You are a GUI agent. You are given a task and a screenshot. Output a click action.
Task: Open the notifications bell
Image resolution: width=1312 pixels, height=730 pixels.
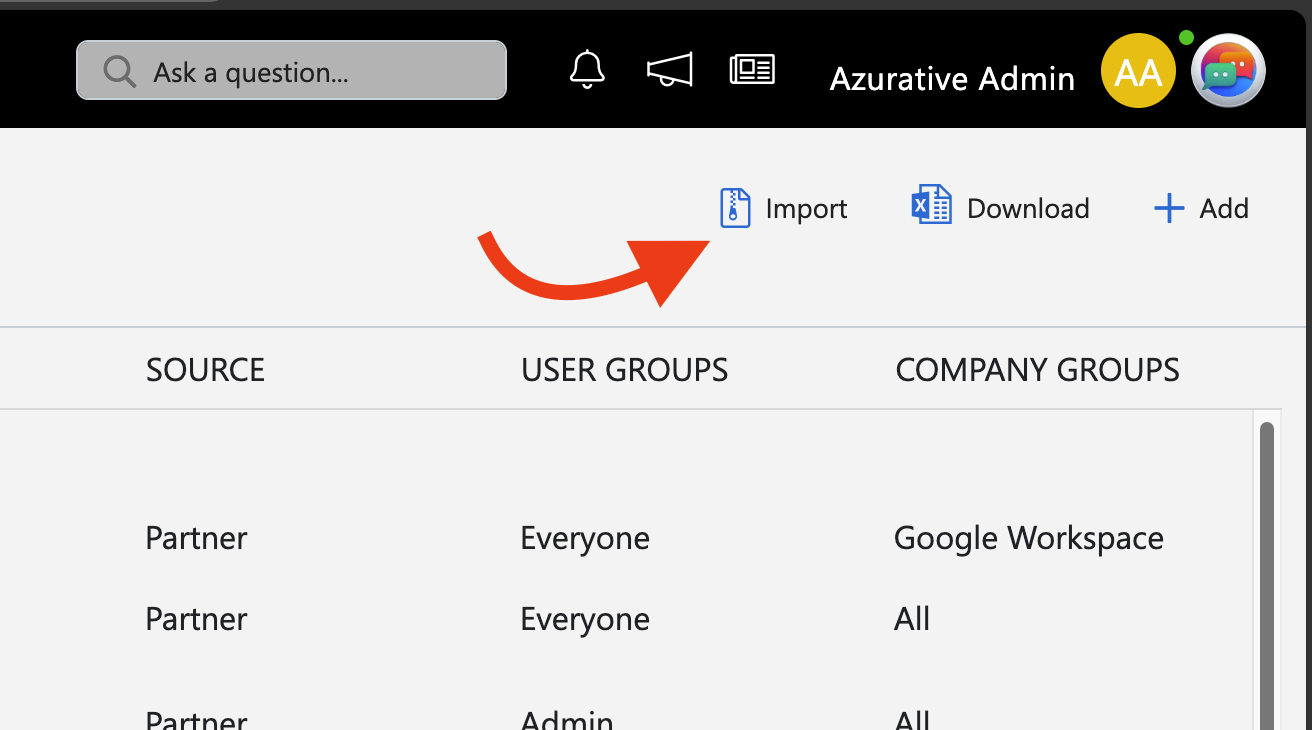587,69
